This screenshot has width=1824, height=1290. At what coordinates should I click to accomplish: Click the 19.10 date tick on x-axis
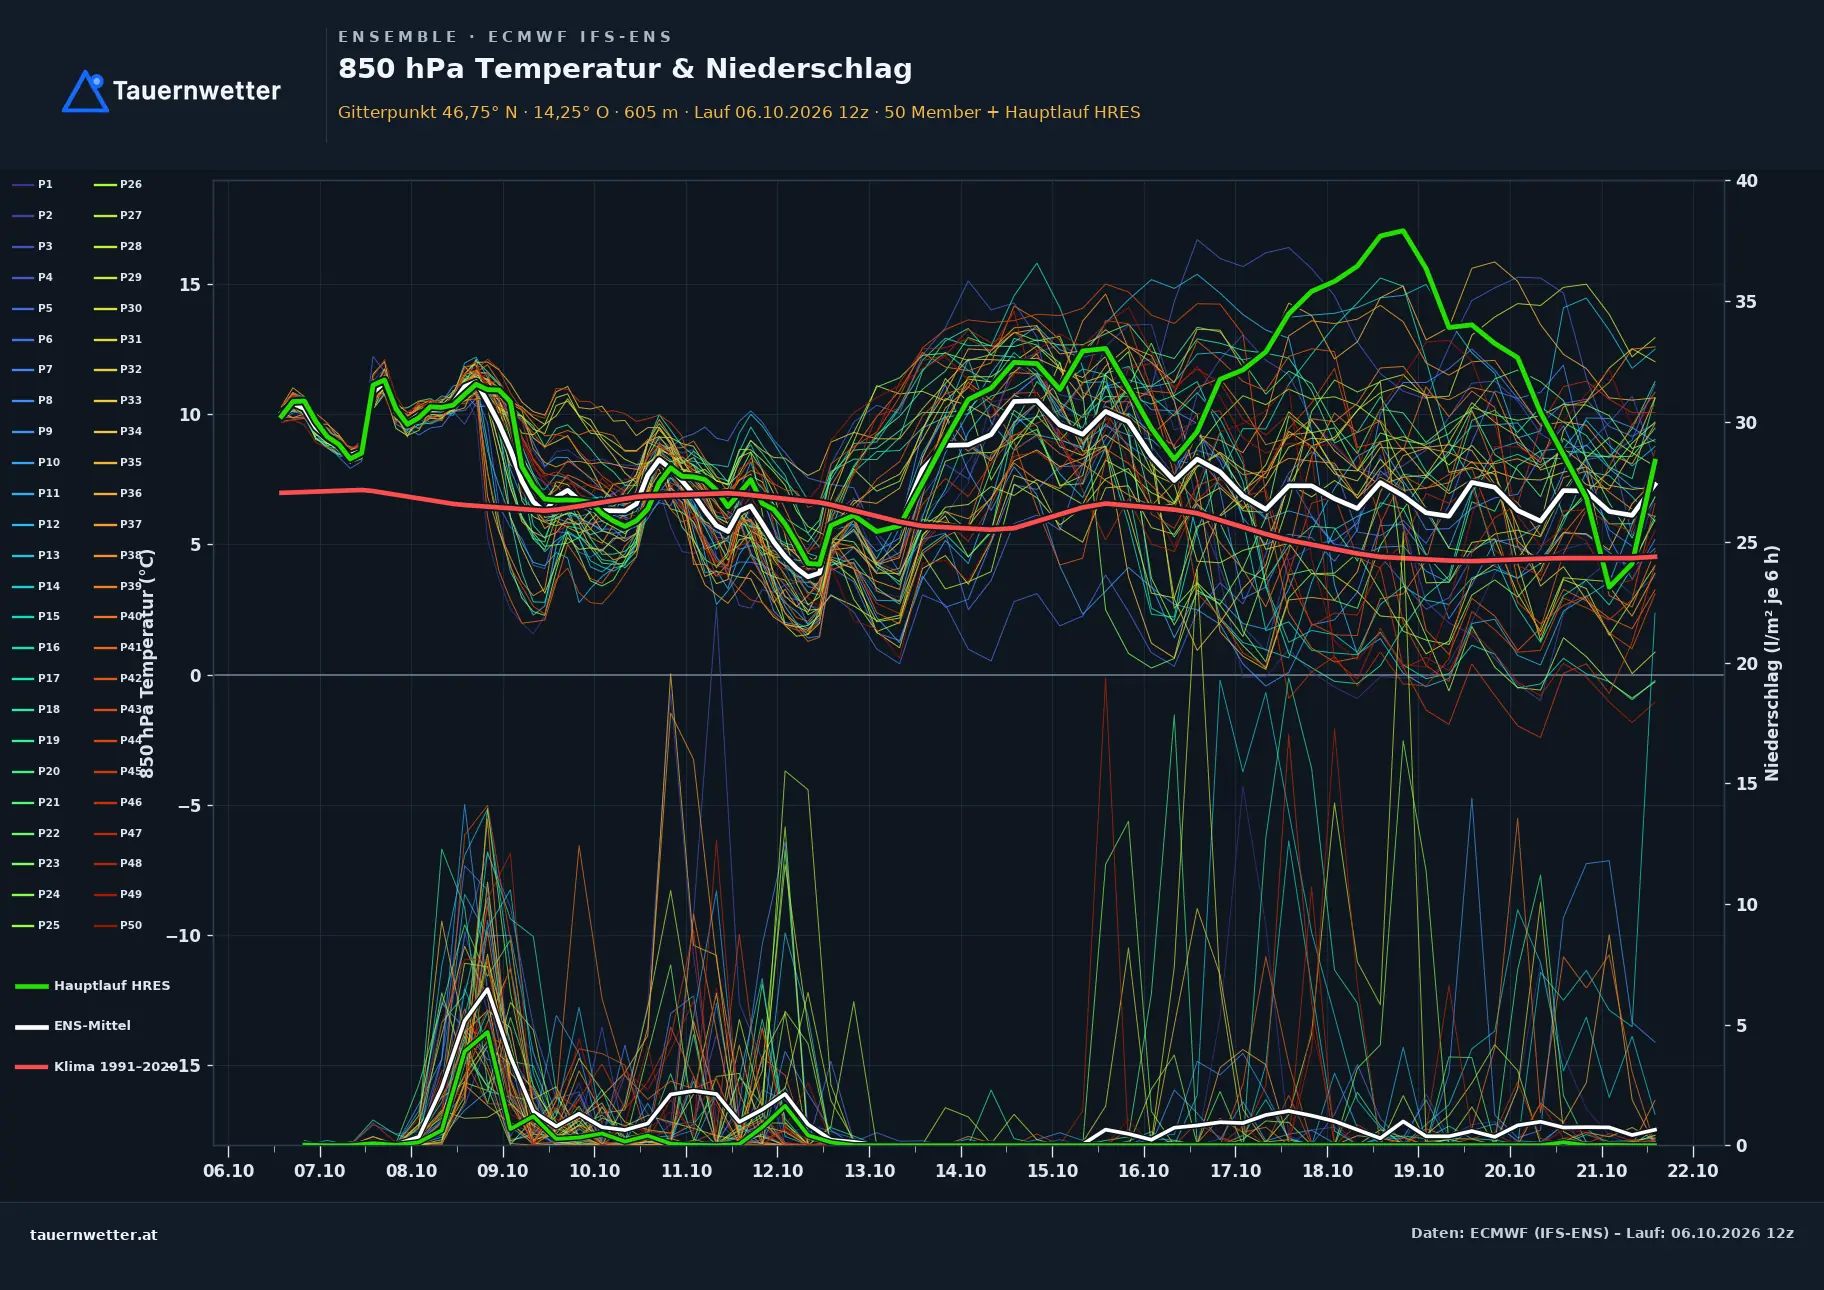[x=1419, y=1171]
